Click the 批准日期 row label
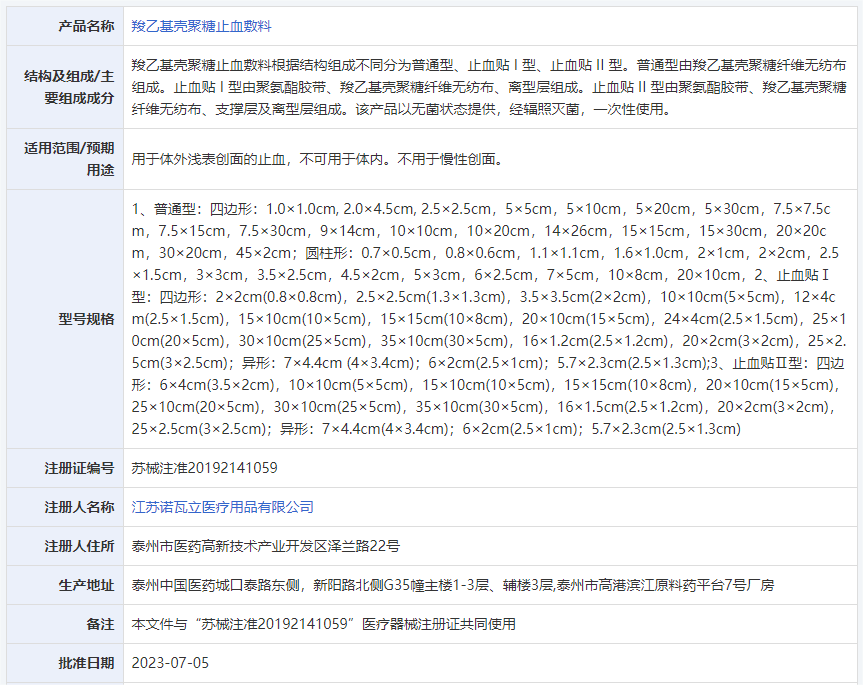 (86, 663)
